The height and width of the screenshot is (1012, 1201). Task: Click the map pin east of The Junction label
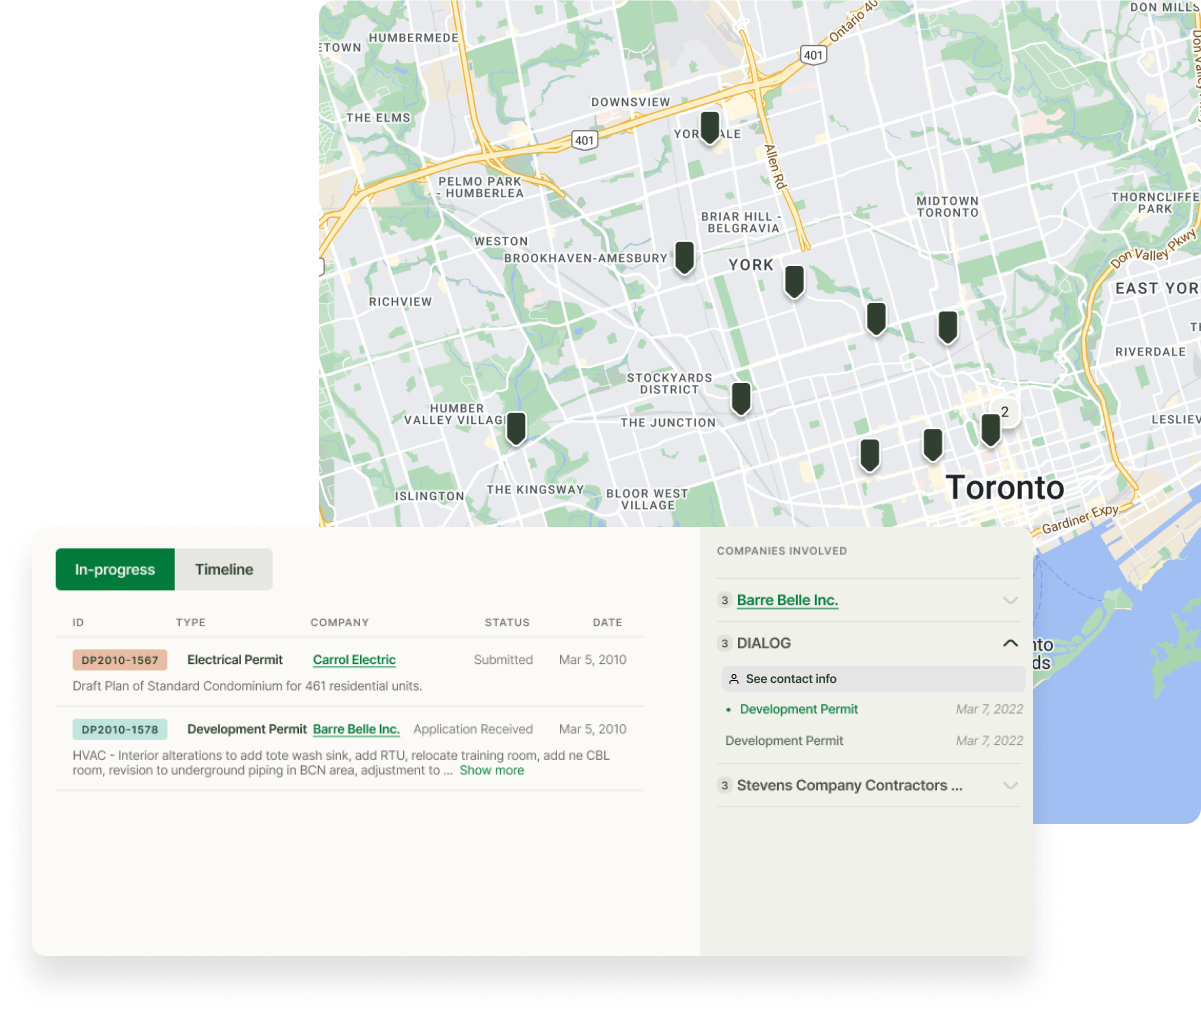[740, 398]
